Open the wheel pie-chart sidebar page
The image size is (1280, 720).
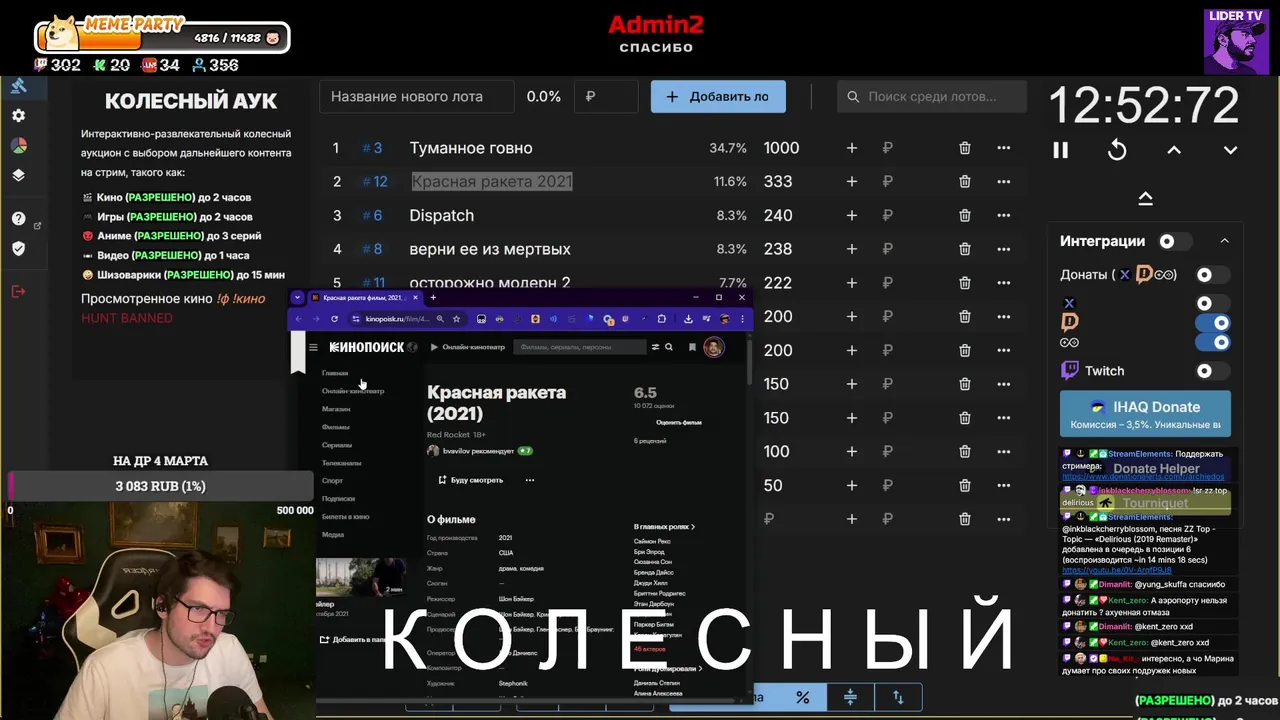18,145
